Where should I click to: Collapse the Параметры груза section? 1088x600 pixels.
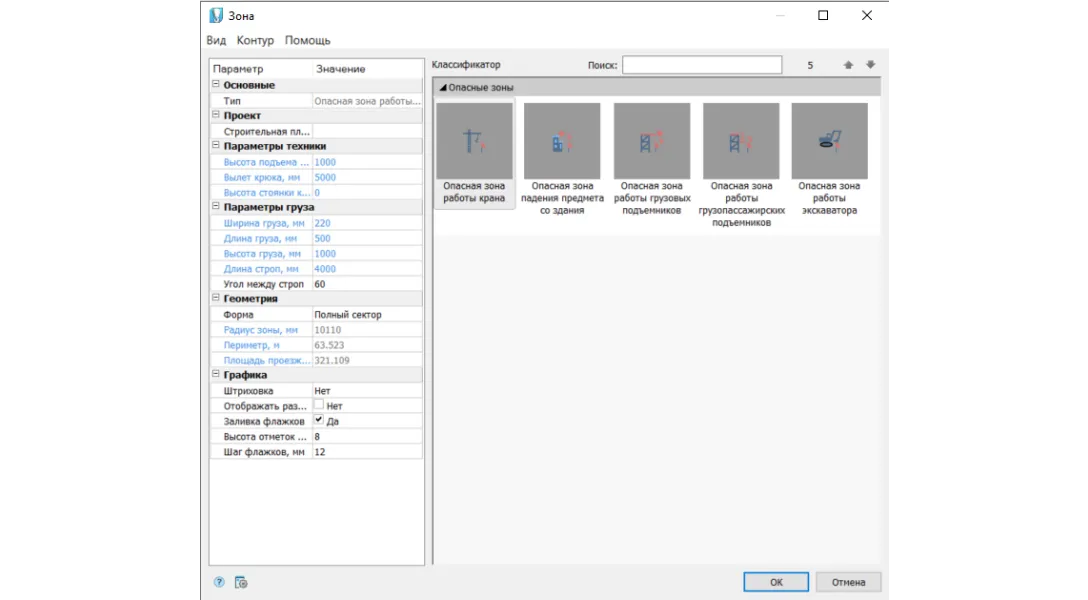[216, 206]
